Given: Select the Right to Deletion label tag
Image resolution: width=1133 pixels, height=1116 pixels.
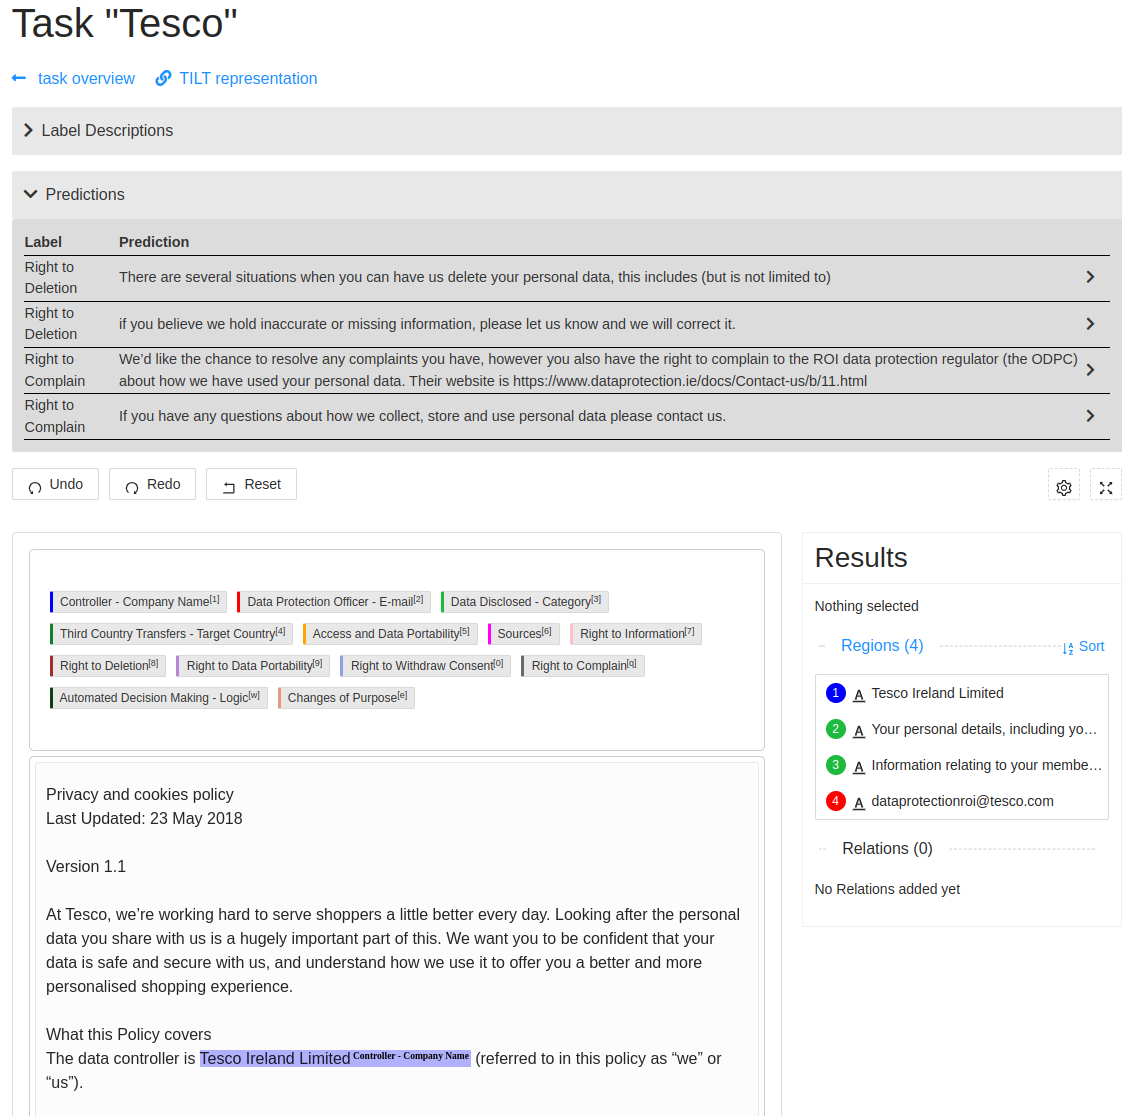Looking at the screenshot, I should pos(108,666).
